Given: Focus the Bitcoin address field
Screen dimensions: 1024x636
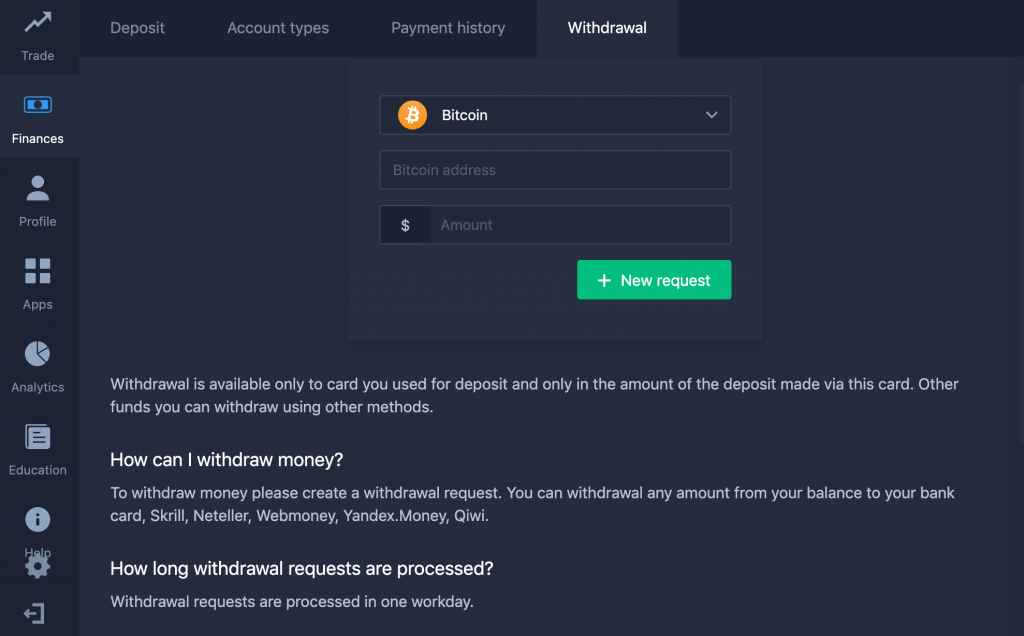Looking at the screenshot, I should [555, 170].
